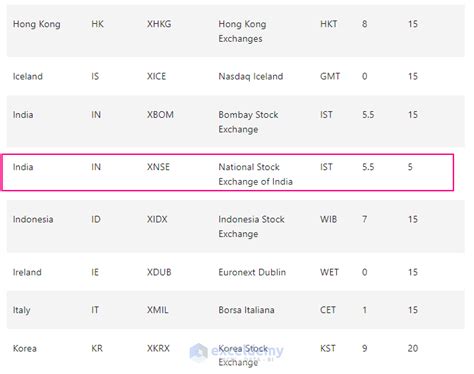474x374 pixels.
Task: Click the Indonesia country cell
Action: click(33, 219)
